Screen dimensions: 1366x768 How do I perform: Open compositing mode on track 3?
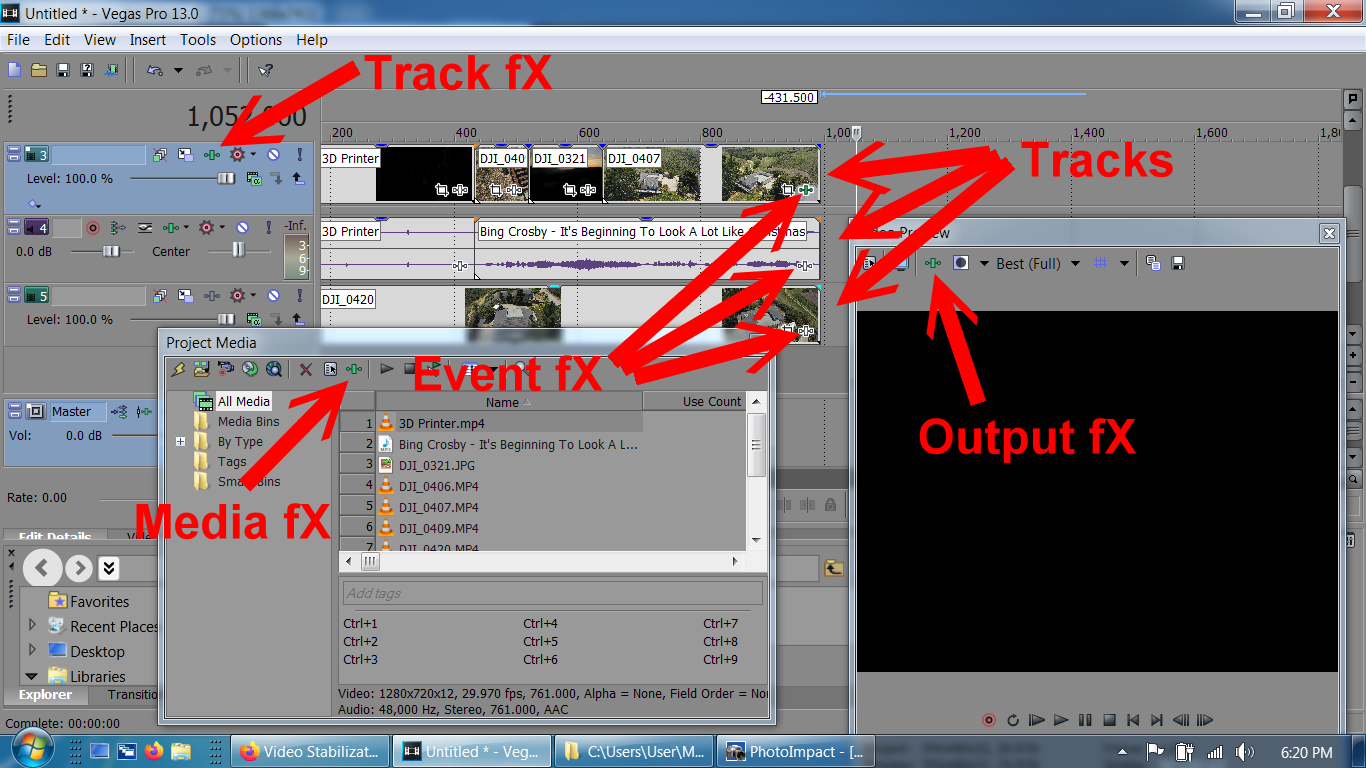(x=254, y=178)
